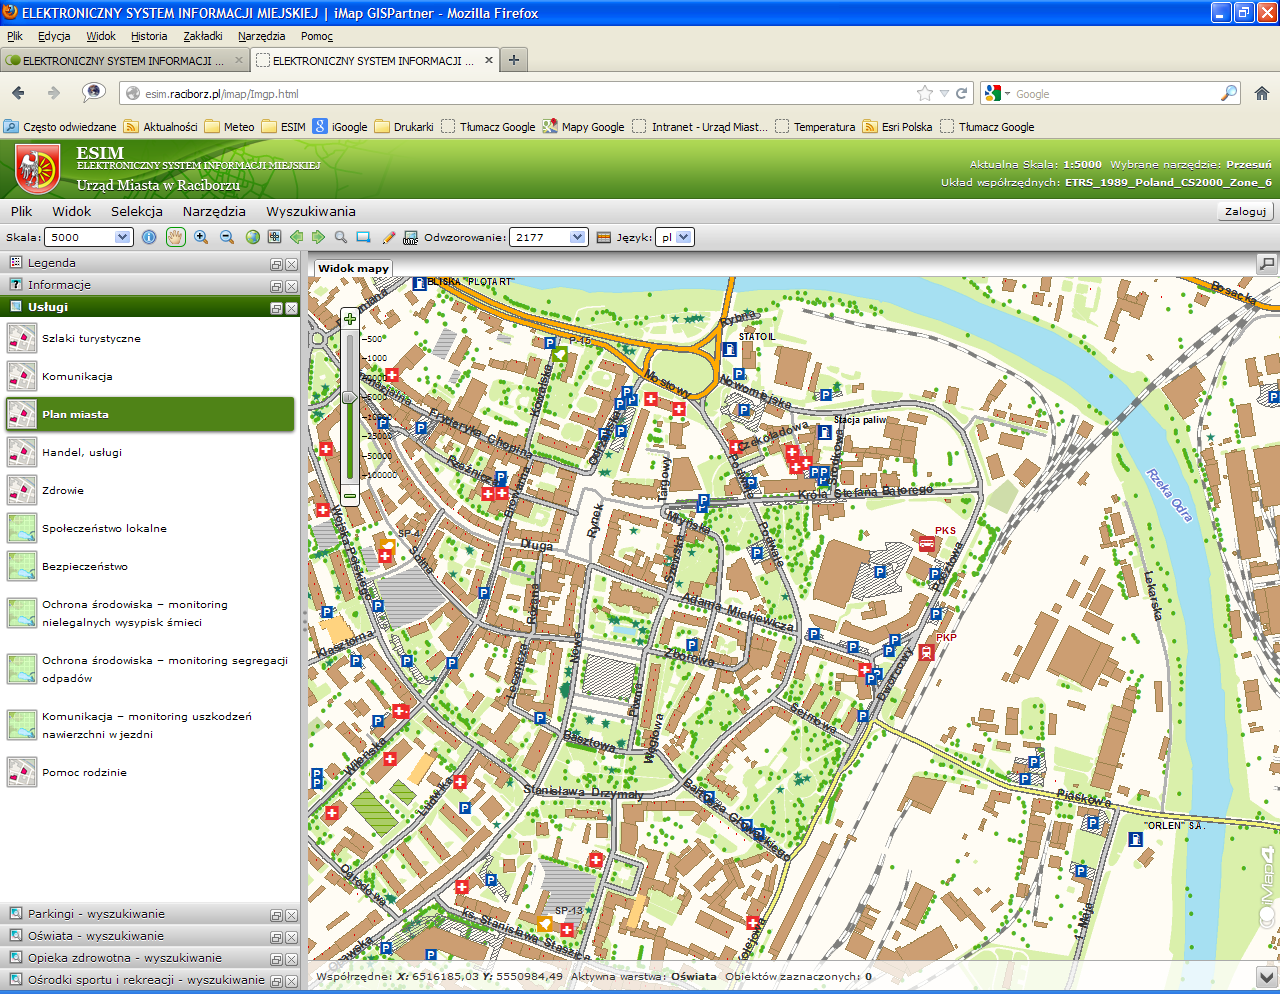
Task: Open the application Widok menu
Action: click(x=71, y=211)
